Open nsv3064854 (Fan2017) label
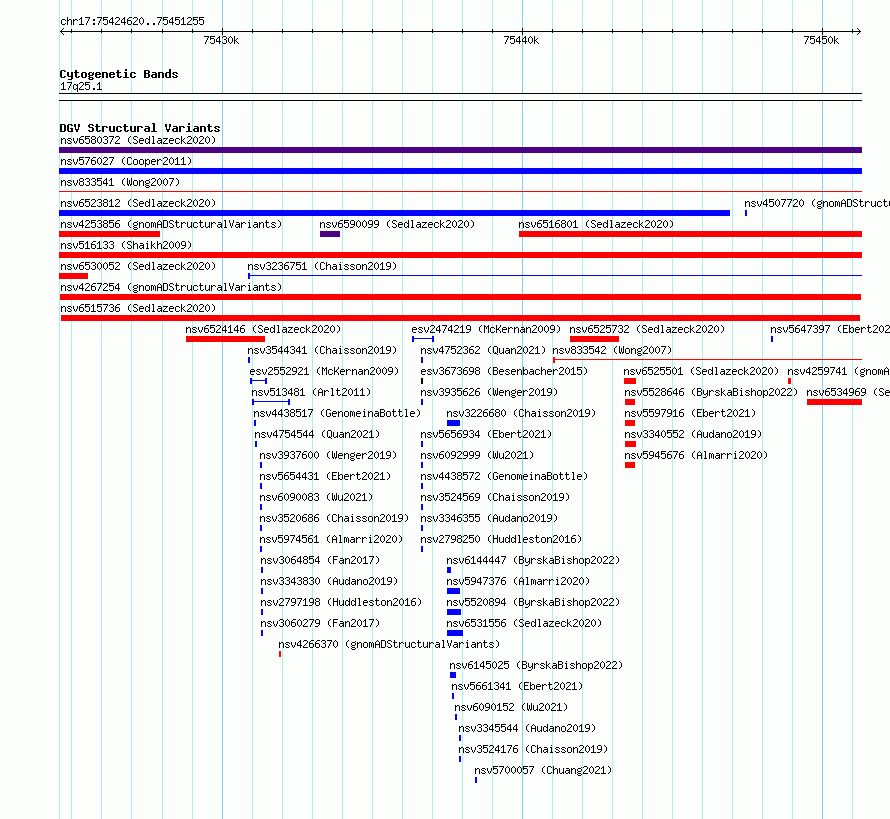The width and height of the screenshot is (890, 819). 320,560
